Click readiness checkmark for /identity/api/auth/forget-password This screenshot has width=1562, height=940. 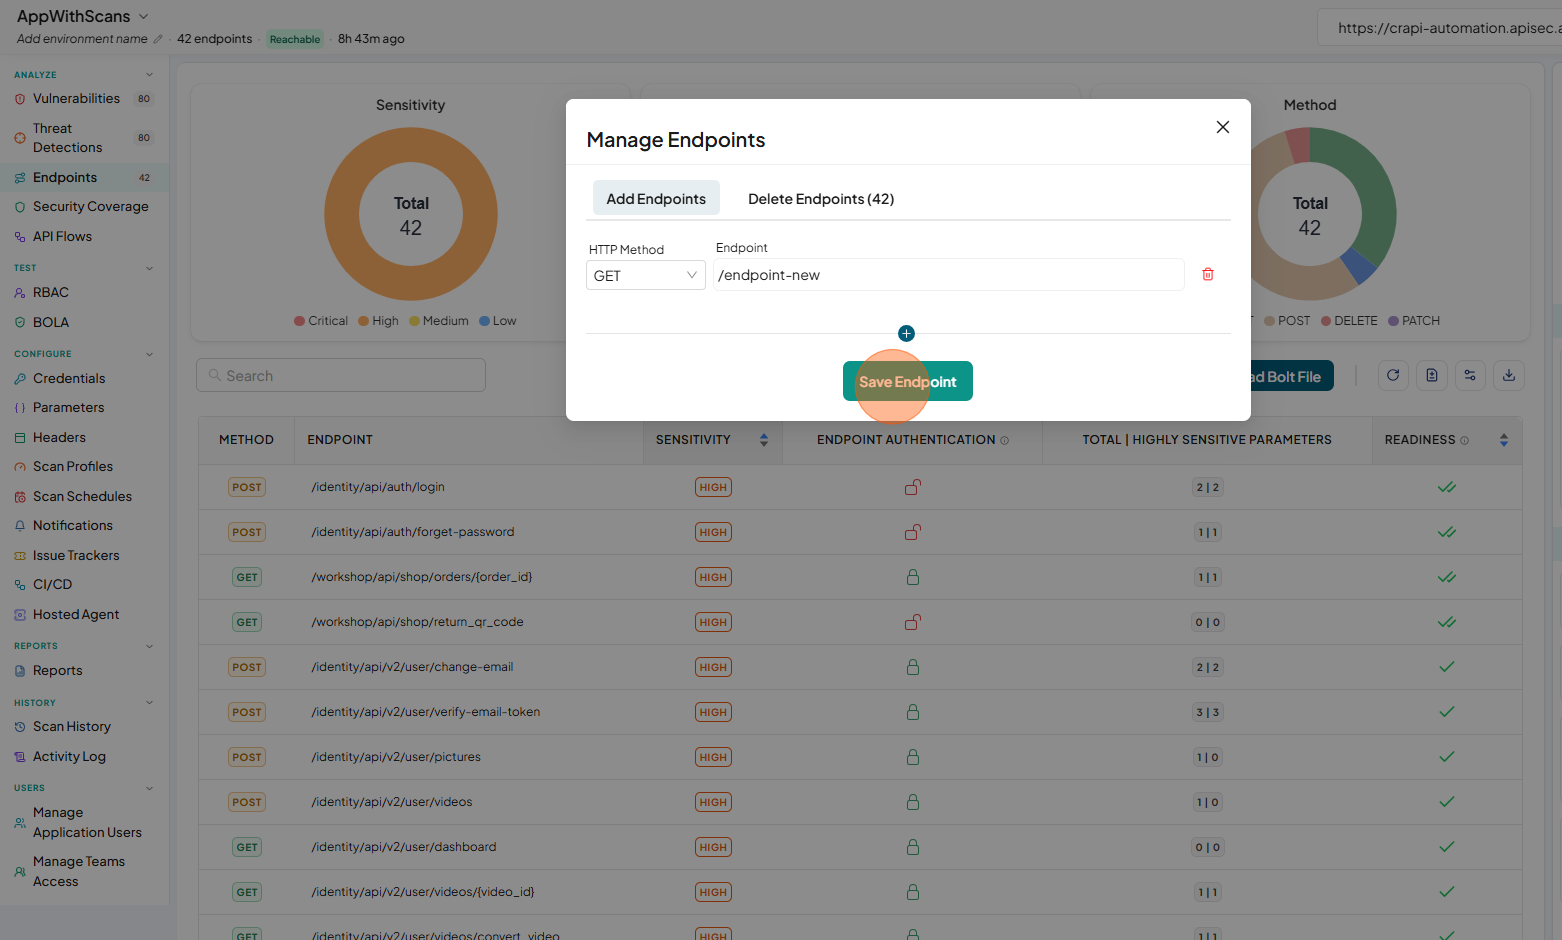click(x=1446, y=532)
